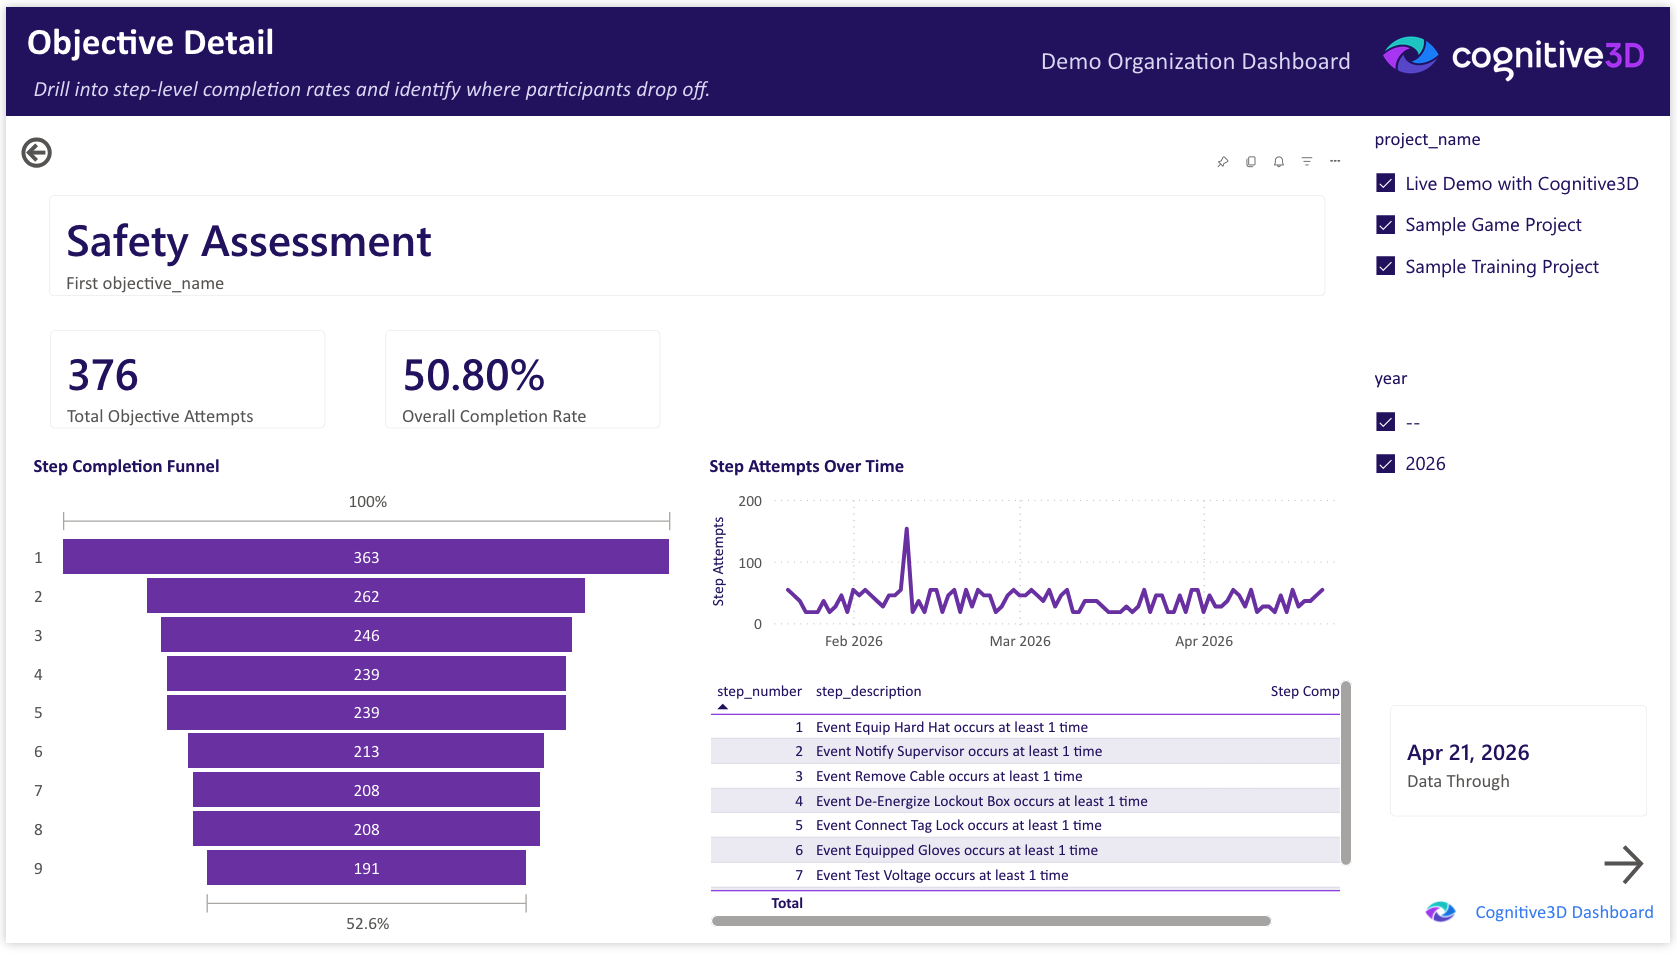
Task: Uncheck Live Demo with Cognitive3D project
Action: [1386, 183]
